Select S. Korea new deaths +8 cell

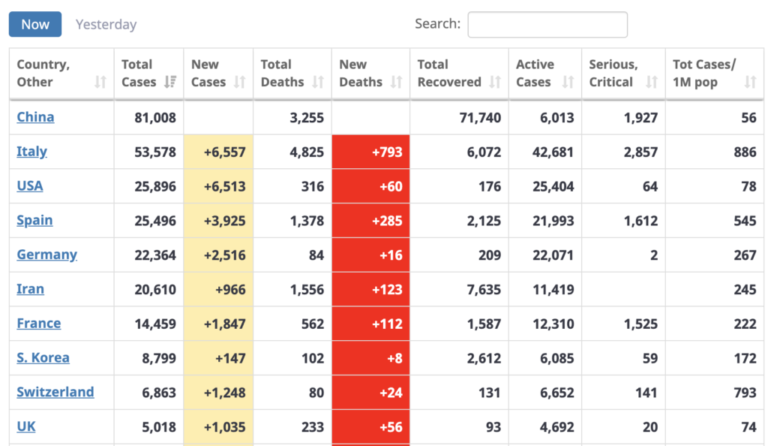point(371,358)
